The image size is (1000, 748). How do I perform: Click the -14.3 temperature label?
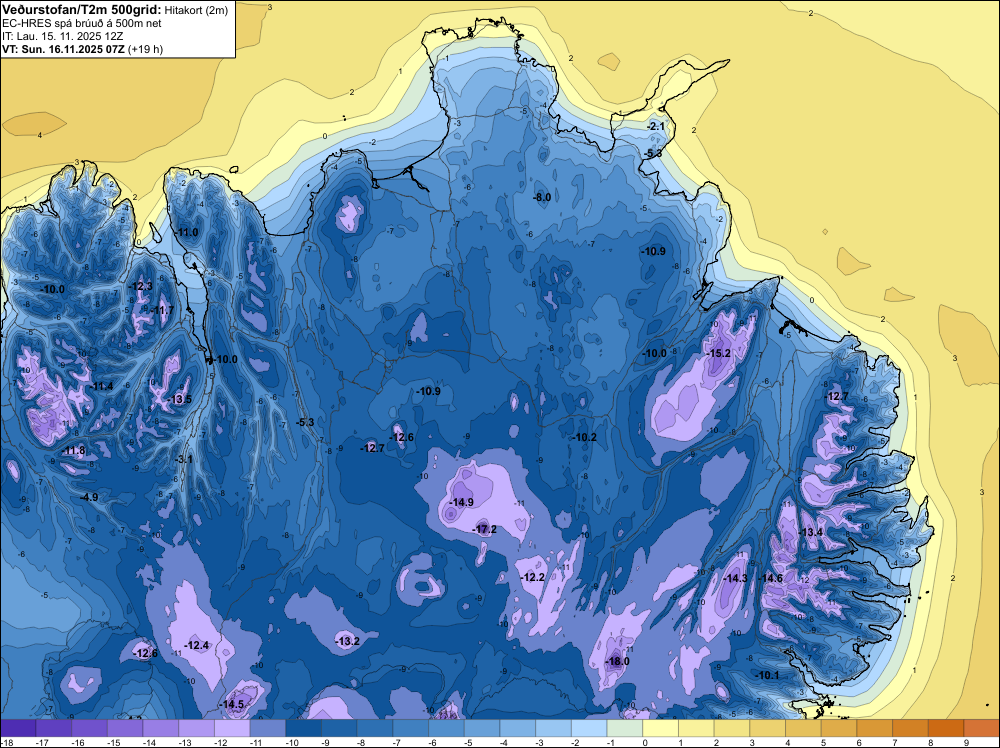736,578
